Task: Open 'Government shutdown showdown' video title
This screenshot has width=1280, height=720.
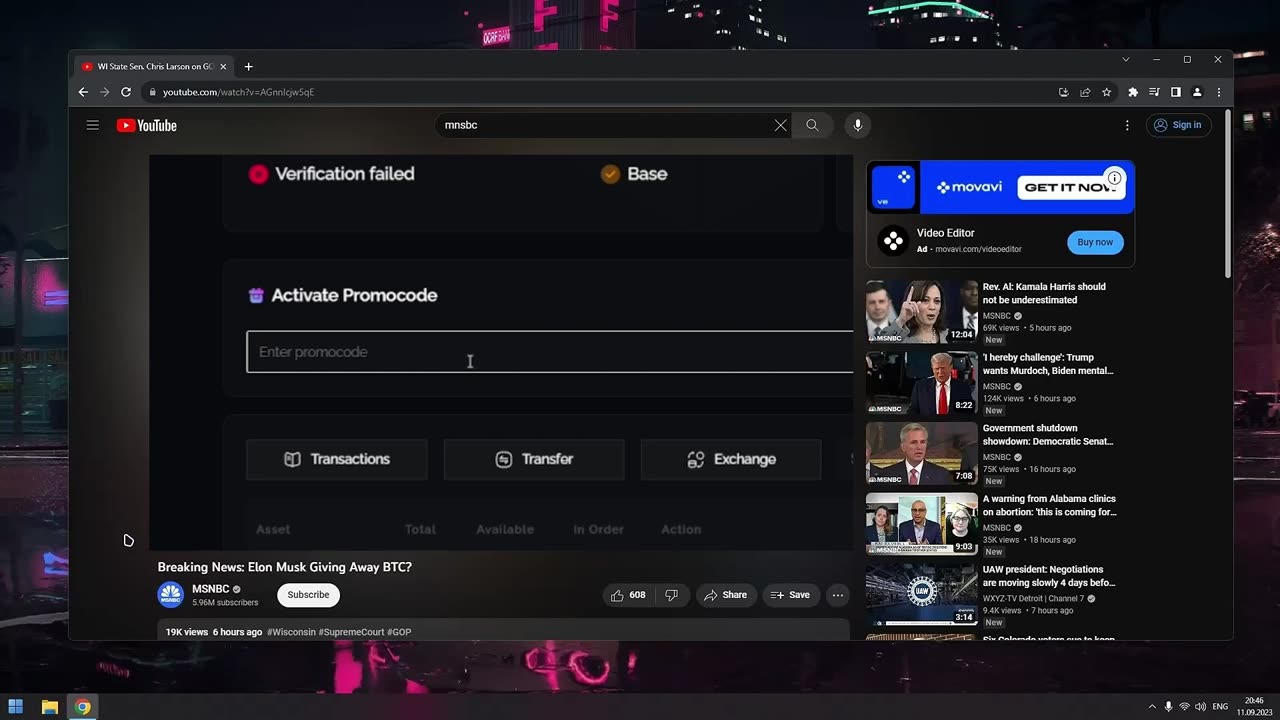Action: click(x=1048, y=435)
